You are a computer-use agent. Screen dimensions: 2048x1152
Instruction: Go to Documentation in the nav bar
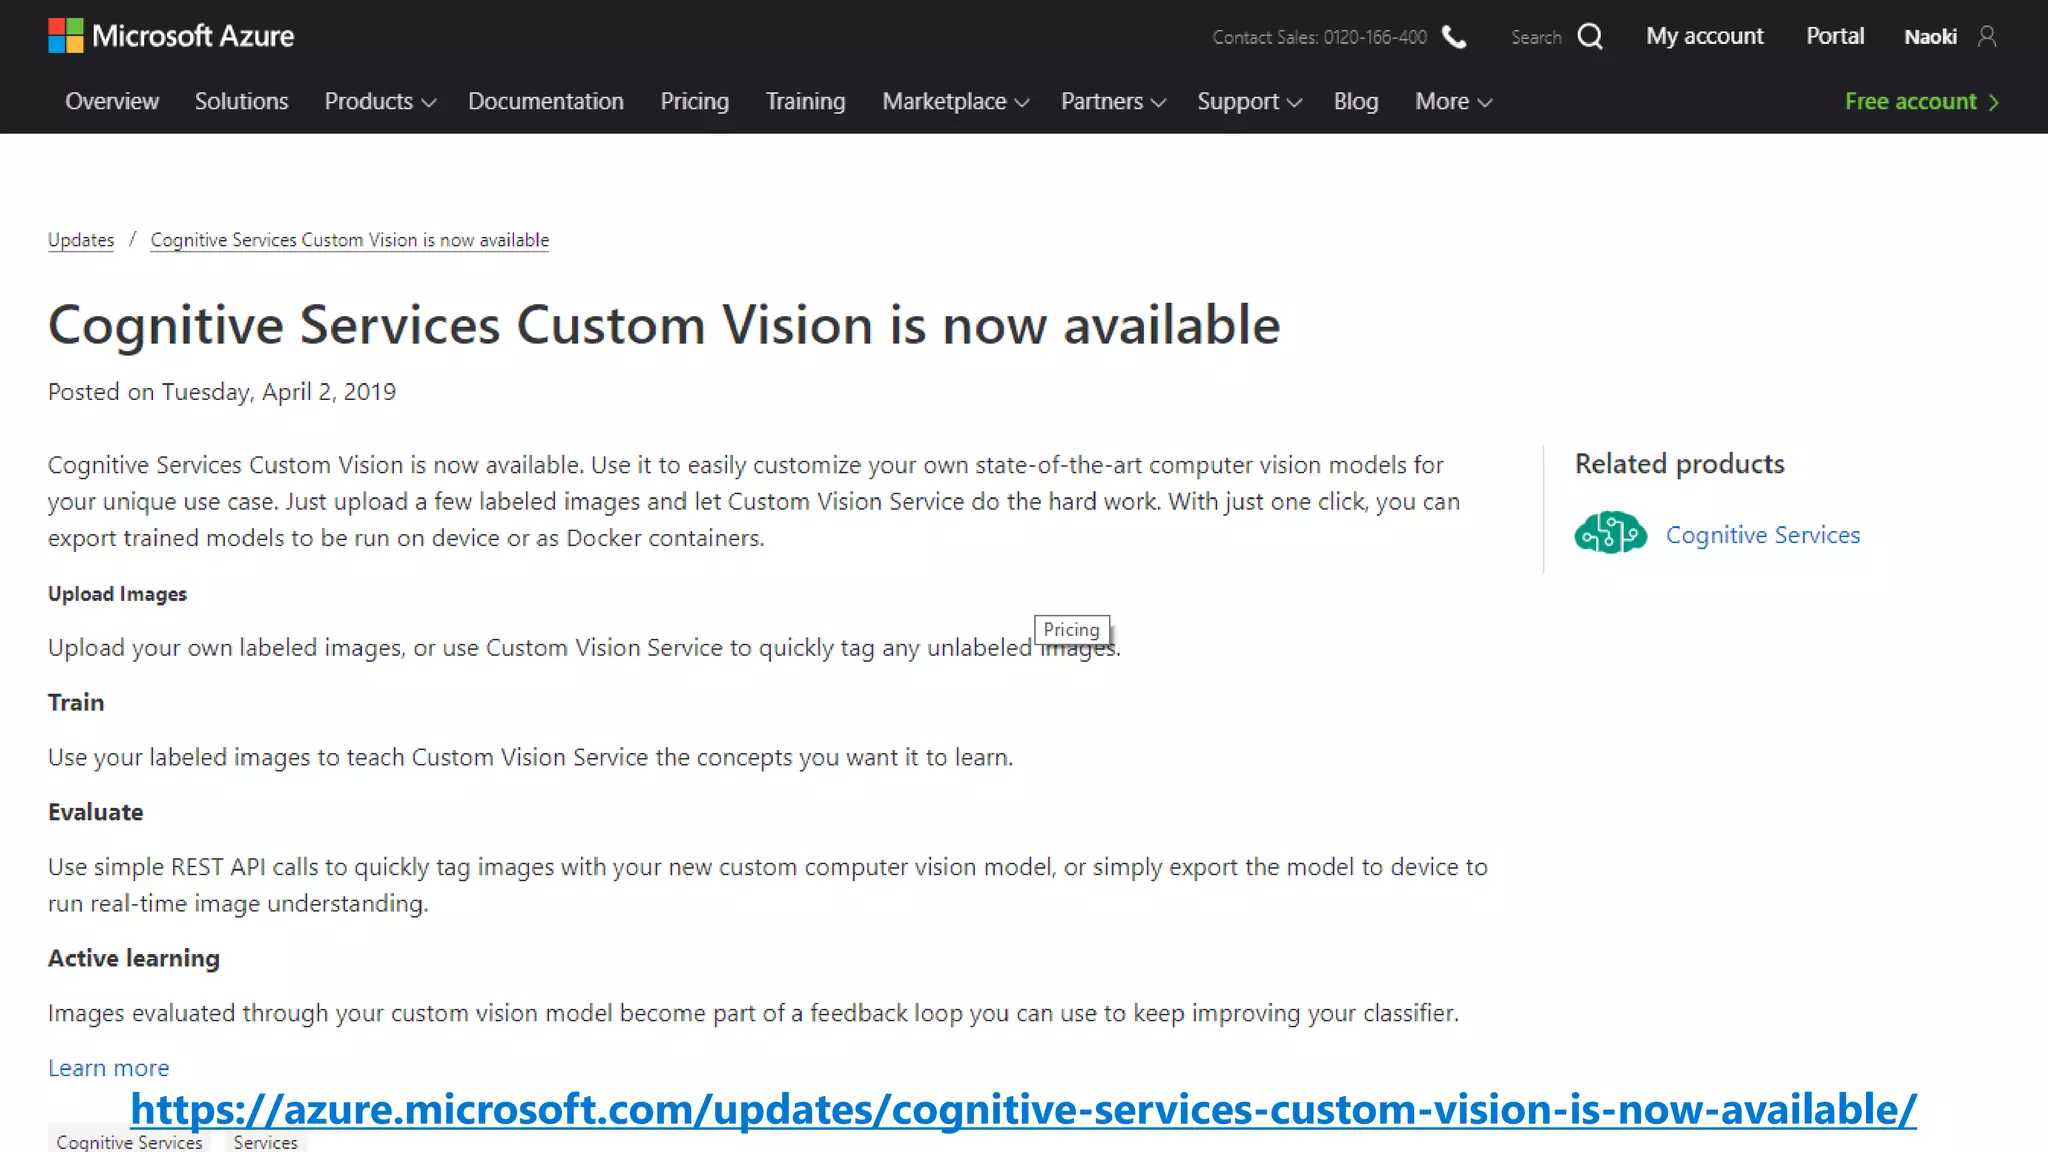coord(546,102)
